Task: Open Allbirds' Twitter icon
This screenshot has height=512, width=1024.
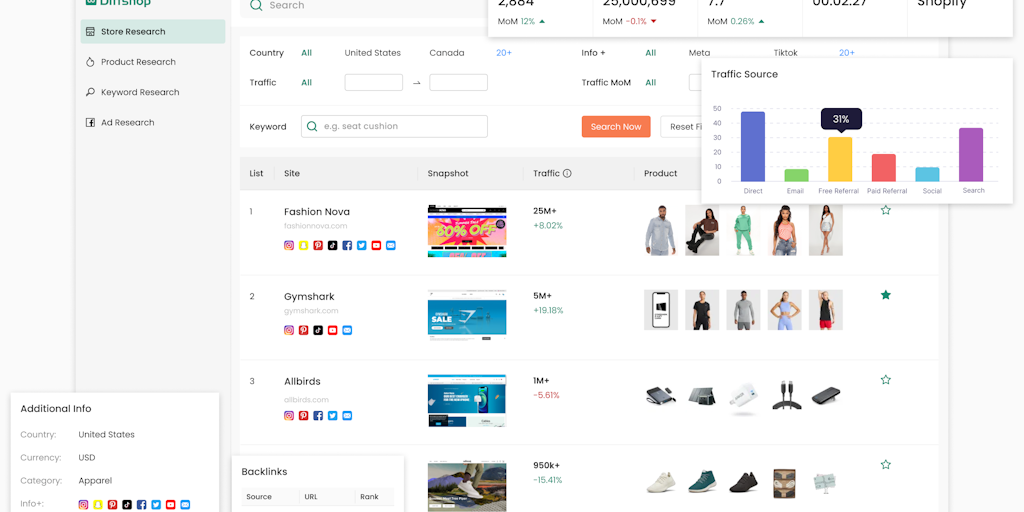Action: [332, 415]
